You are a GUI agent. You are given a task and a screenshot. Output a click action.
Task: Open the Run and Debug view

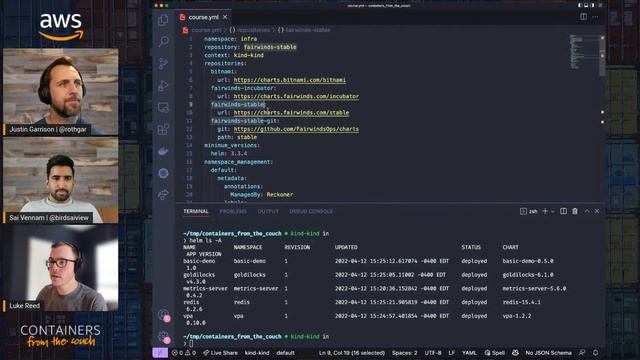163,85
